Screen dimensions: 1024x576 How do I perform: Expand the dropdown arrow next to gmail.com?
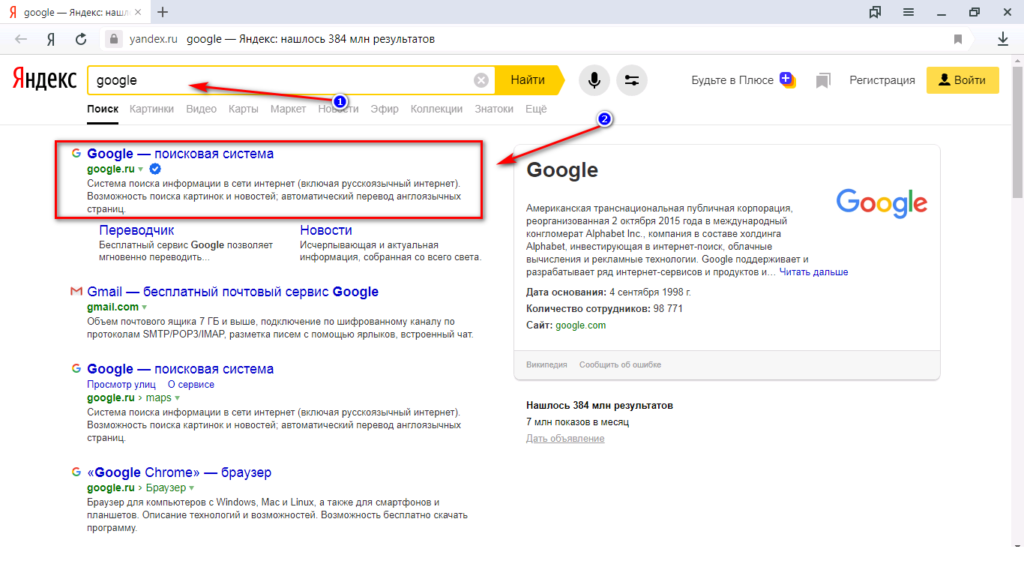pos(144,308)
